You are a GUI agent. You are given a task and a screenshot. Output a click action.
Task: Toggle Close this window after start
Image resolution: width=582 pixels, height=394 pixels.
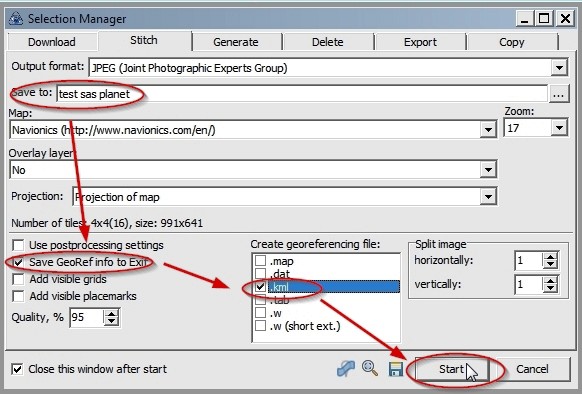[x=17, y=369]
